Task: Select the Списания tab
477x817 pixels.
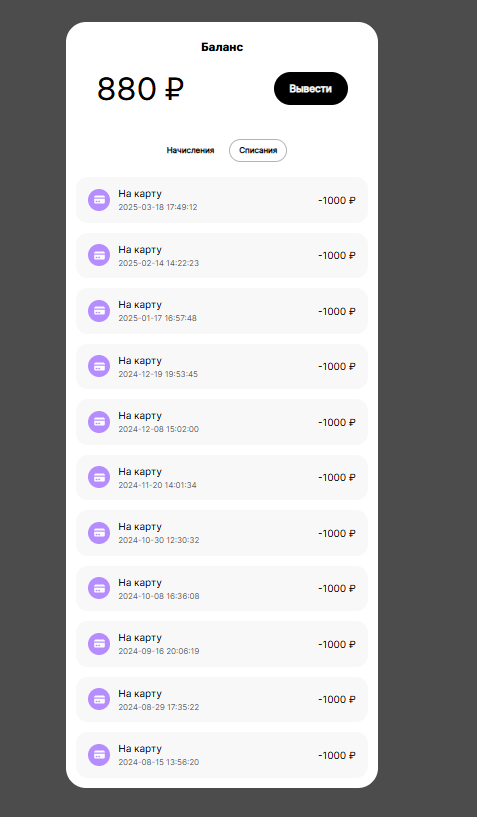Action: [x=258, y=151]
